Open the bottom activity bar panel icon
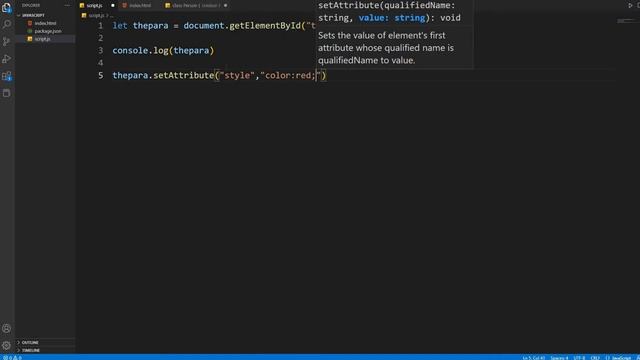Image resolution: width=640 pixels, height=360 pixels. tap(7, 93)
